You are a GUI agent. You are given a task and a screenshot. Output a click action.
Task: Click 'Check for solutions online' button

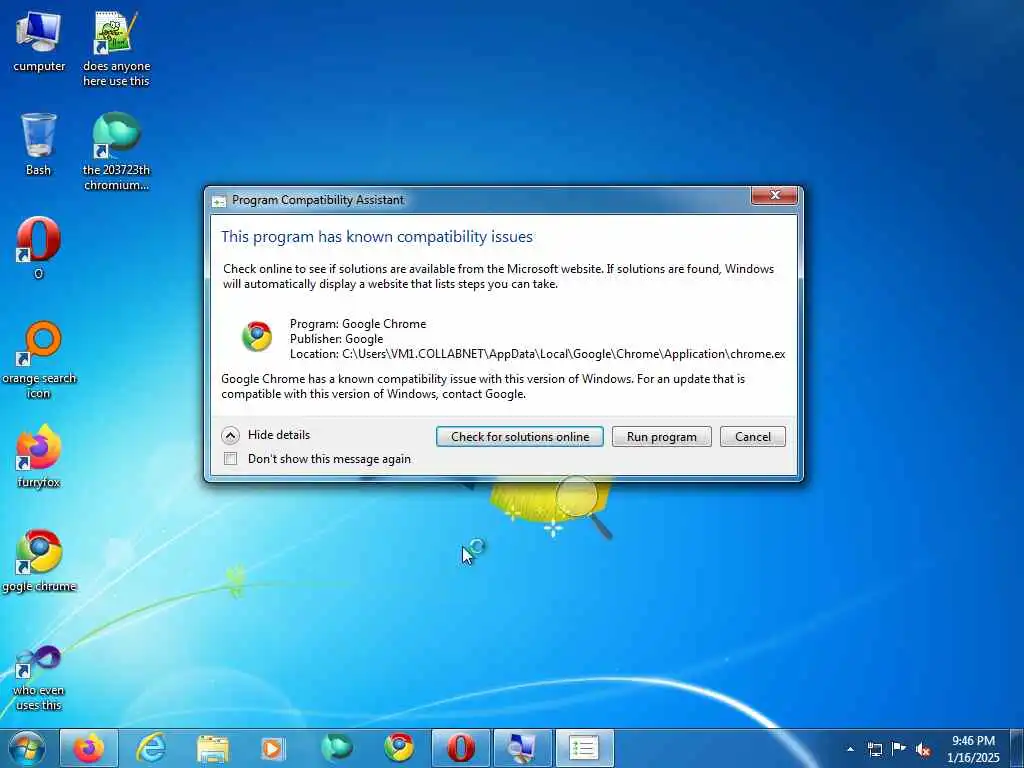(x=520, y=436)
